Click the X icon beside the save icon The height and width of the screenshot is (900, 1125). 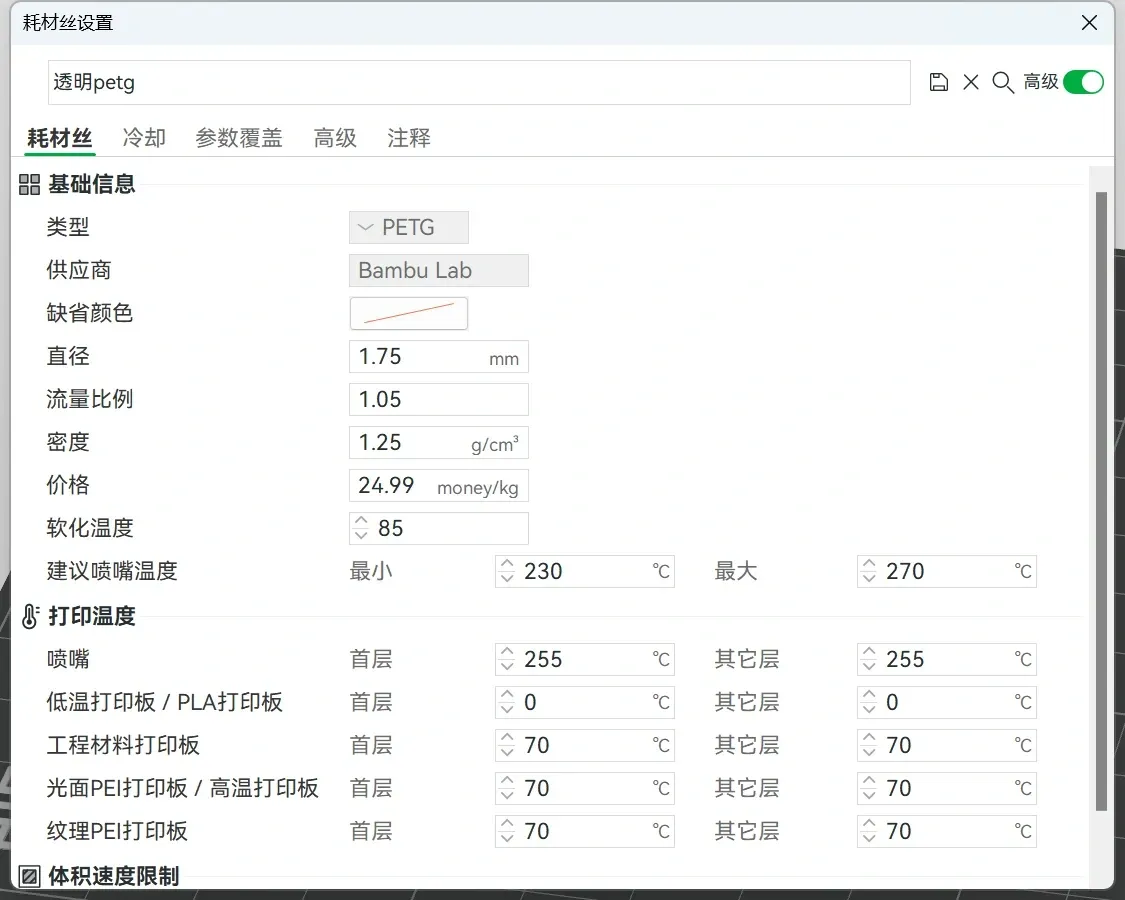(x=971, y=83)
